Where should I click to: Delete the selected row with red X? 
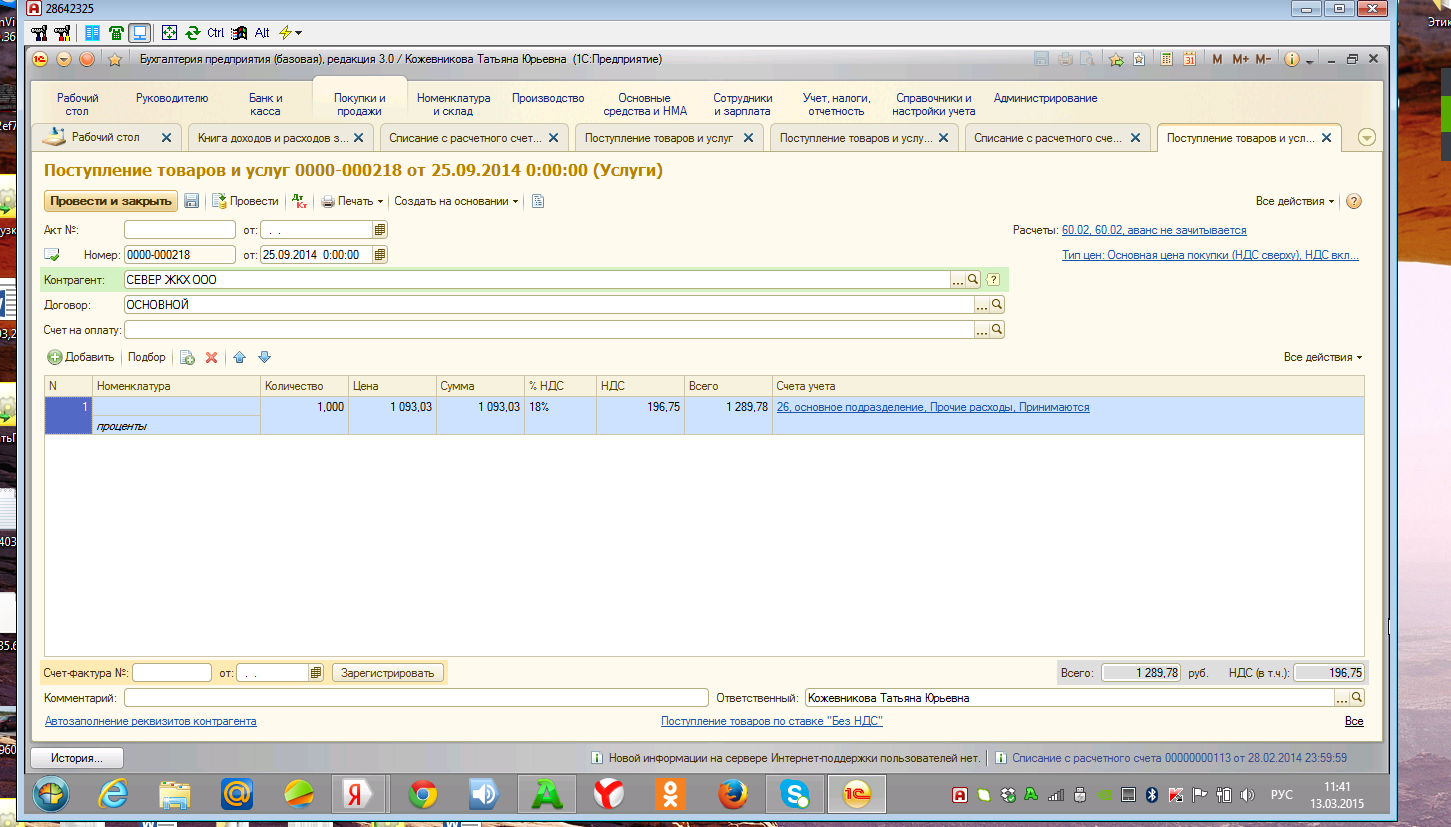point(211,357)
